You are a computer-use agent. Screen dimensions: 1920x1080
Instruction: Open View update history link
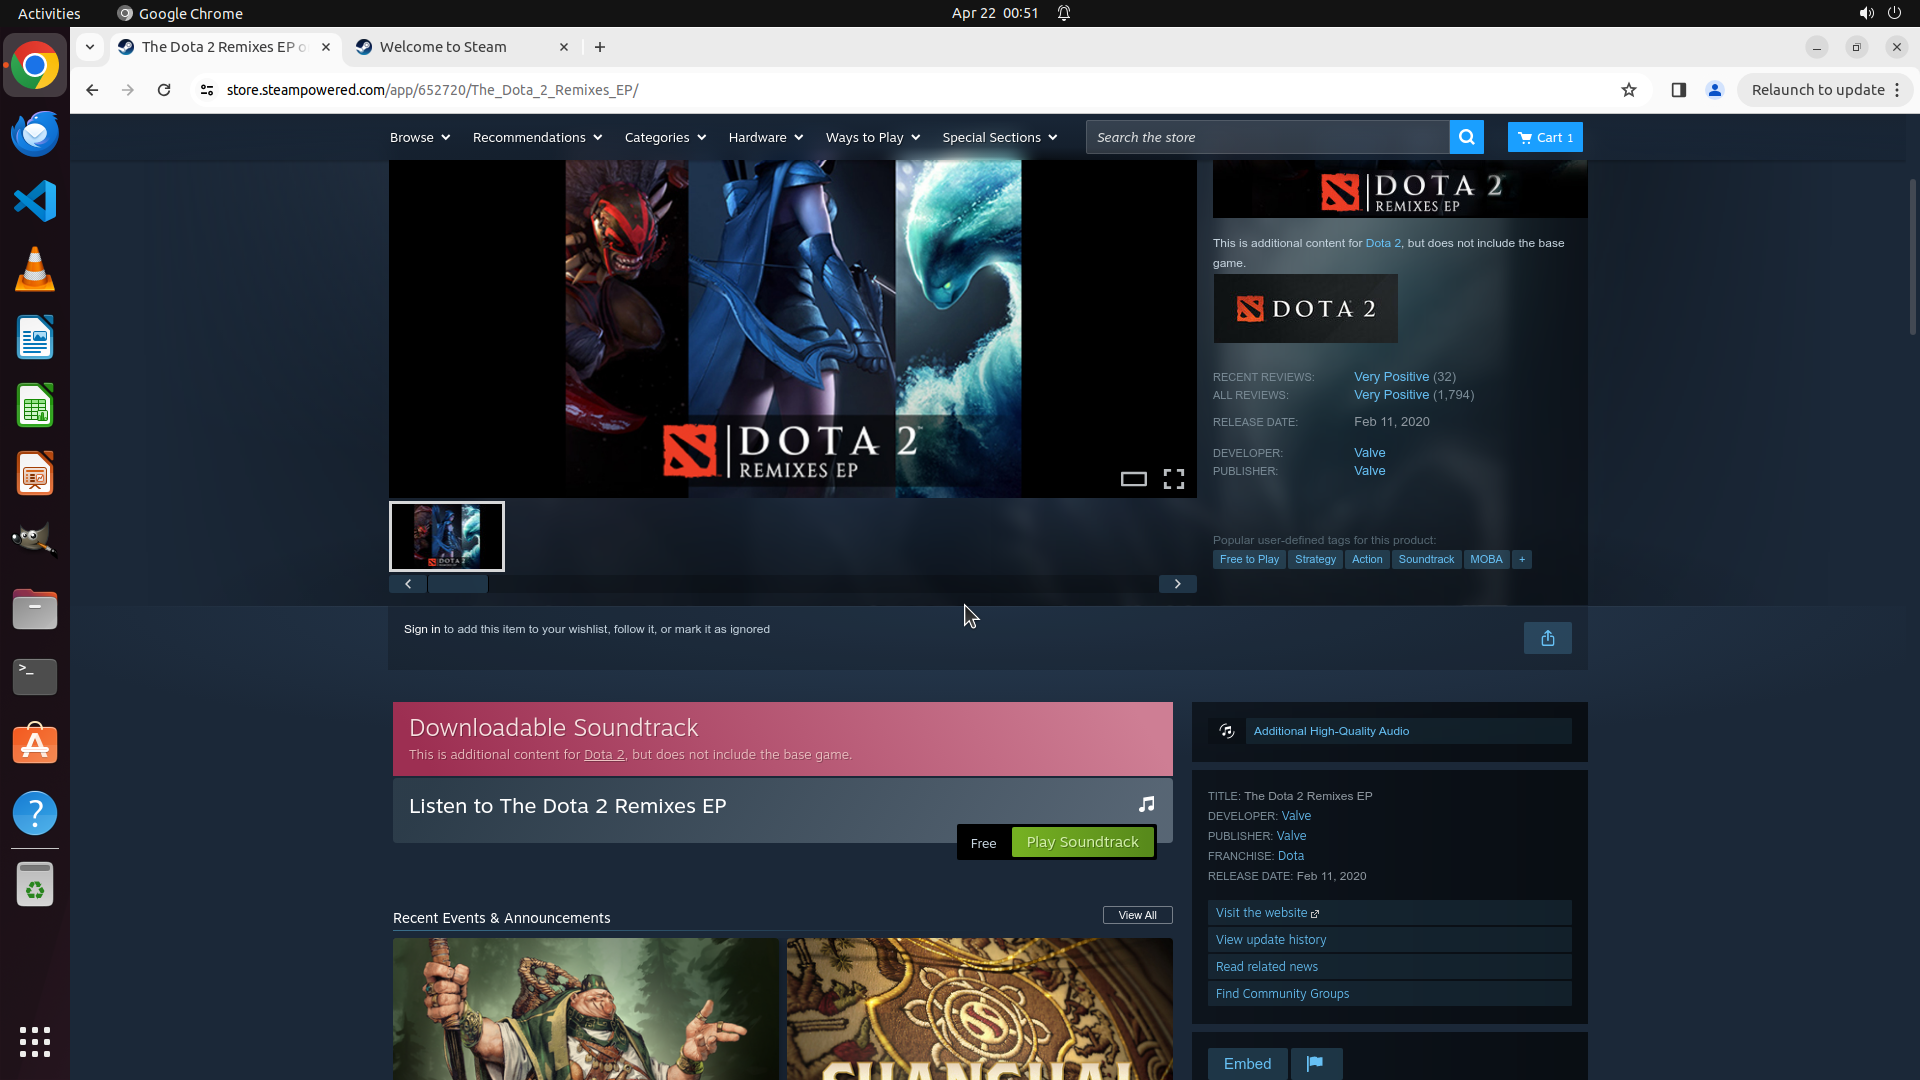pos(1270,940)
